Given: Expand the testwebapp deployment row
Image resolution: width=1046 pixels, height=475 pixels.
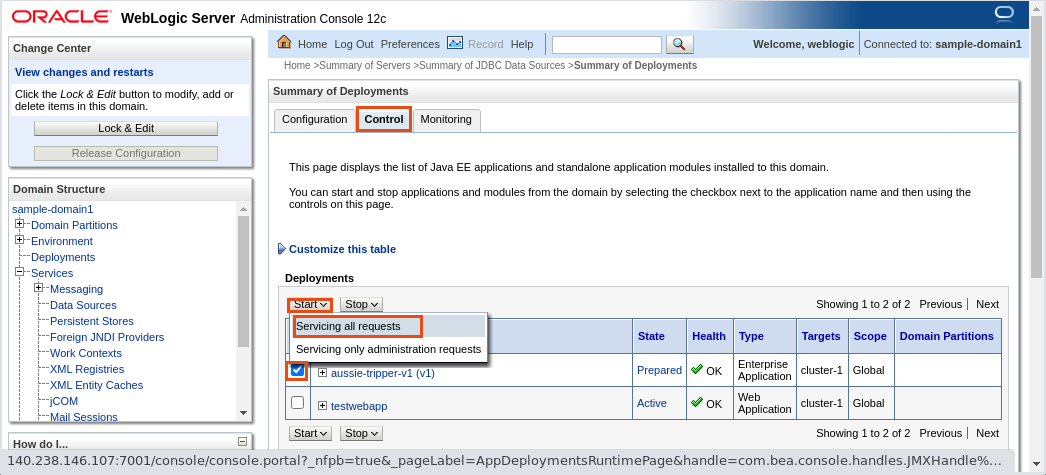Looking at the screenshot, I should (x=323, y=406).
